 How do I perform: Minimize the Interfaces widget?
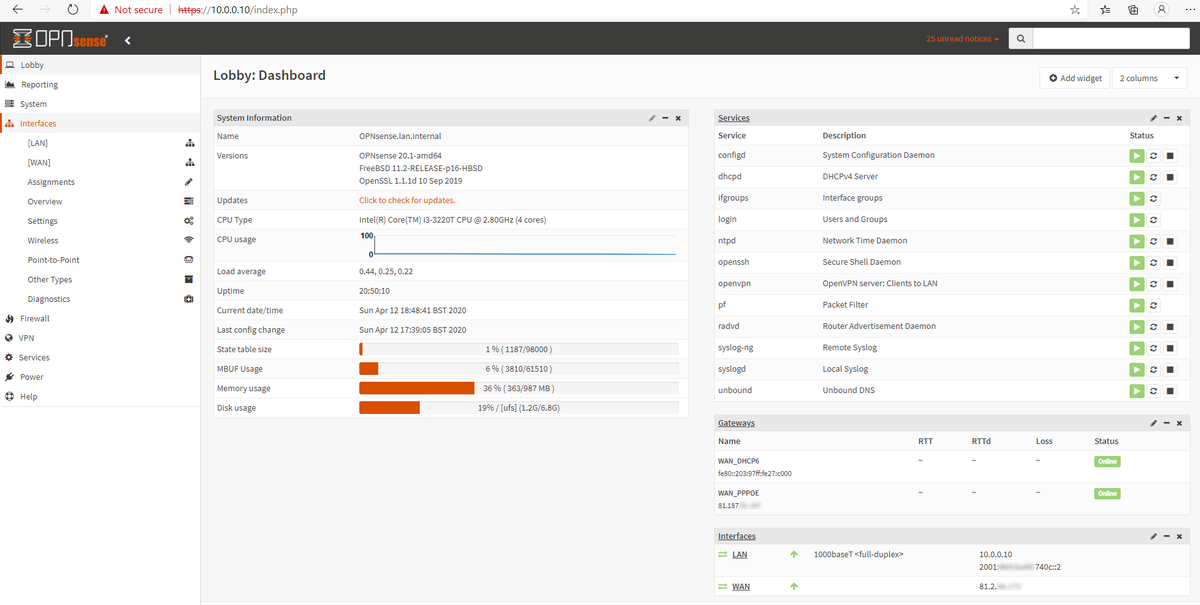point(1166,536)
